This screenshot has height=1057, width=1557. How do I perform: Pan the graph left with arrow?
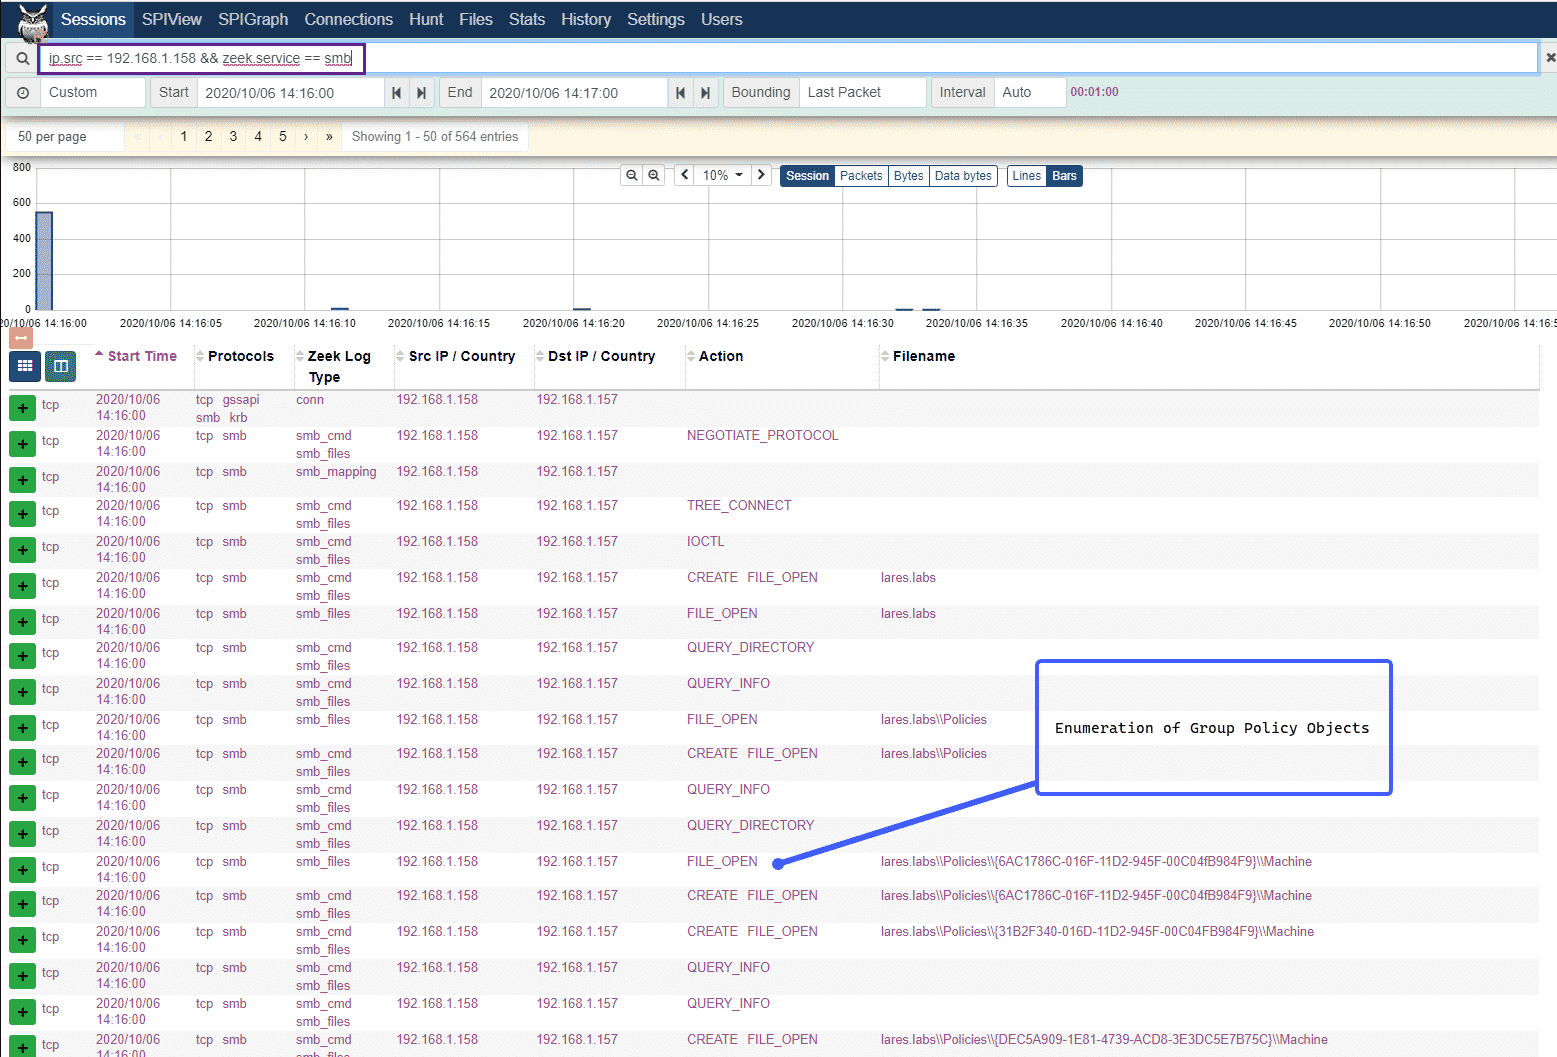pyautogui.click(x=685, y=175)
